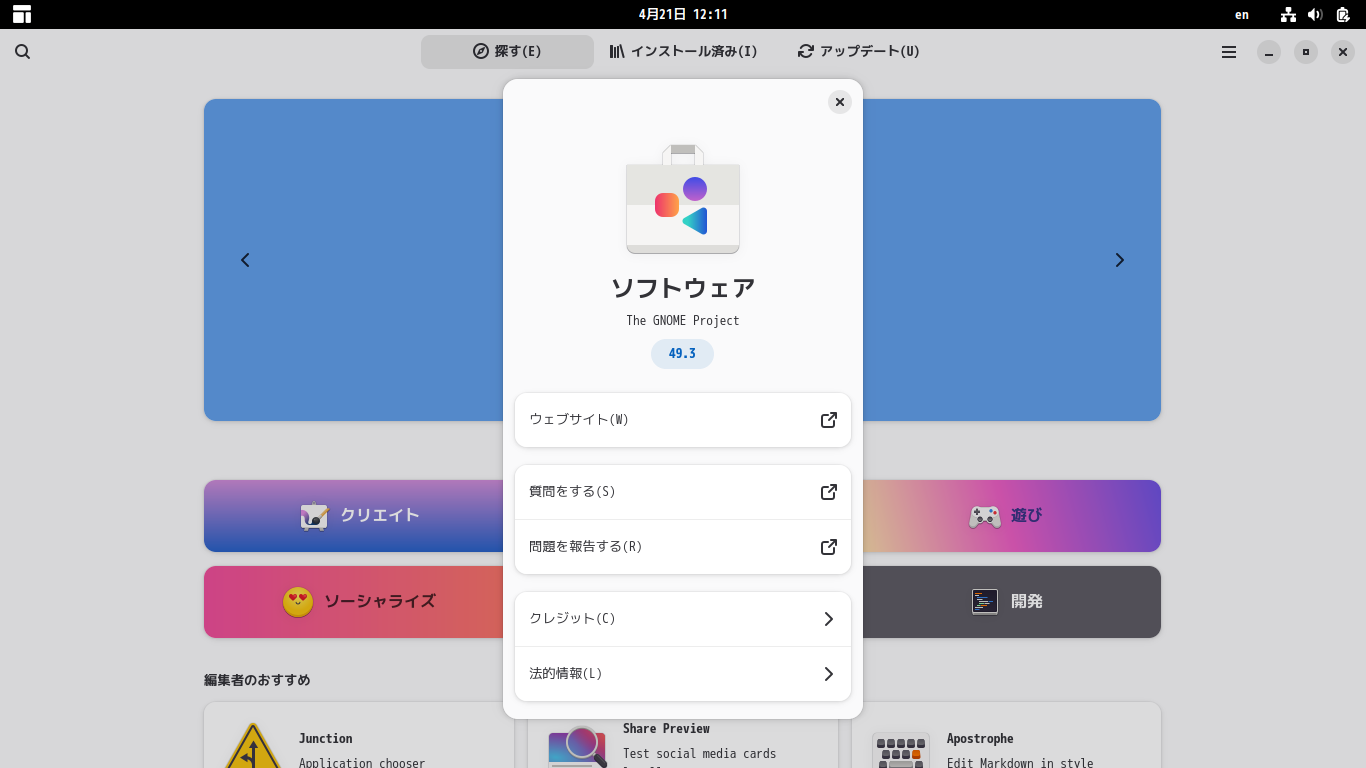Image resolution: width=1366 pixels, height=768 pixels.
Task: Click external link icon beside 質問をする(S)
Action: click(829, 492)
